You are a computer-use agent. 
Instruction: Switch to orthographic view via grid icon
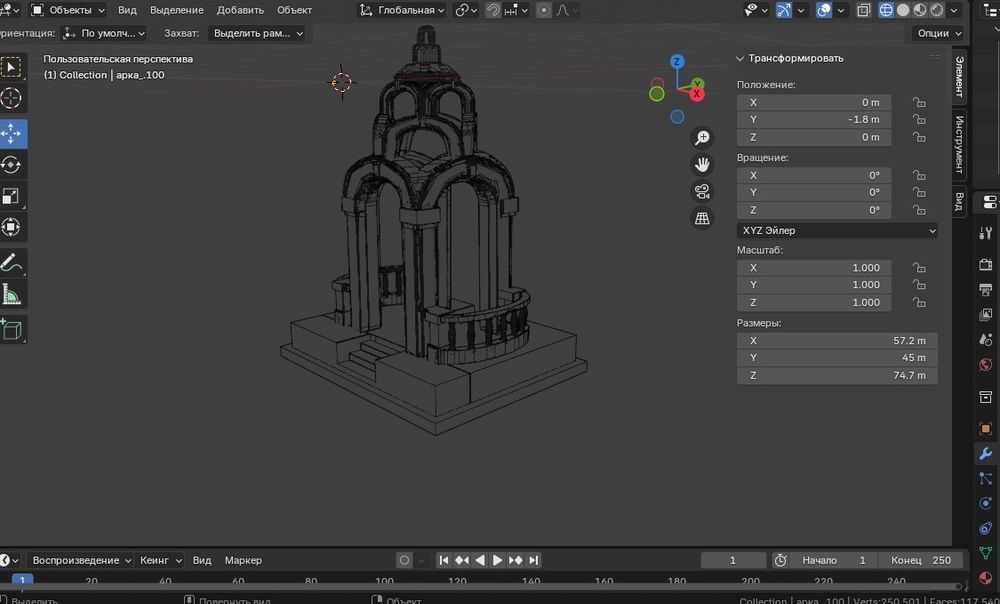pos(703,218)
